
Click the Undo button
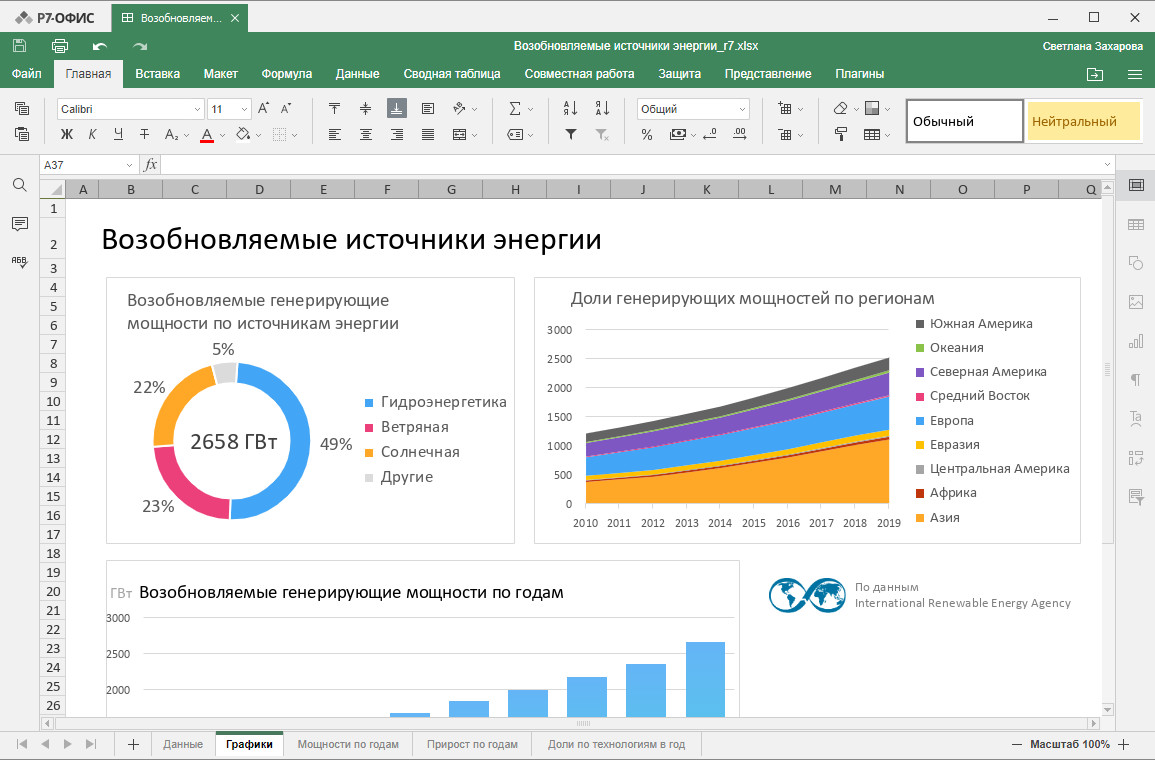click(100, 45)
